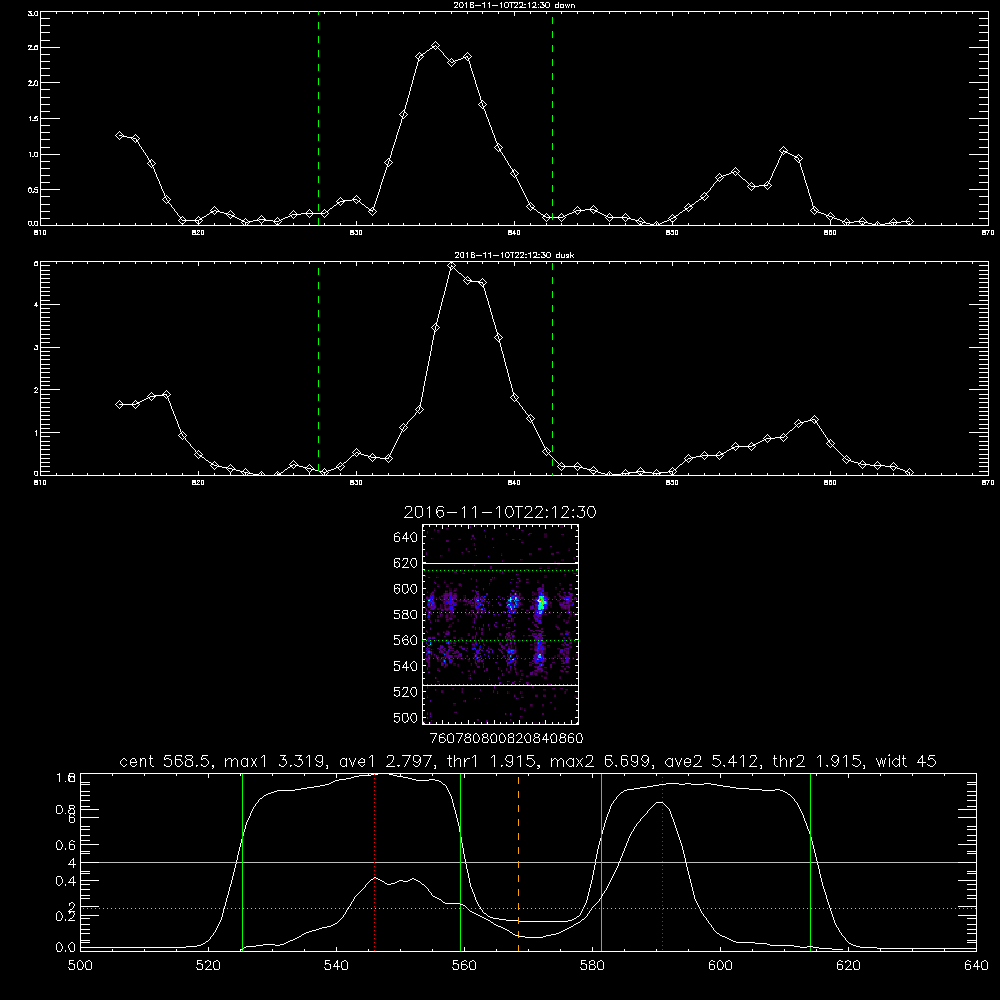Click left green dashed line in dusk plot

318,369
